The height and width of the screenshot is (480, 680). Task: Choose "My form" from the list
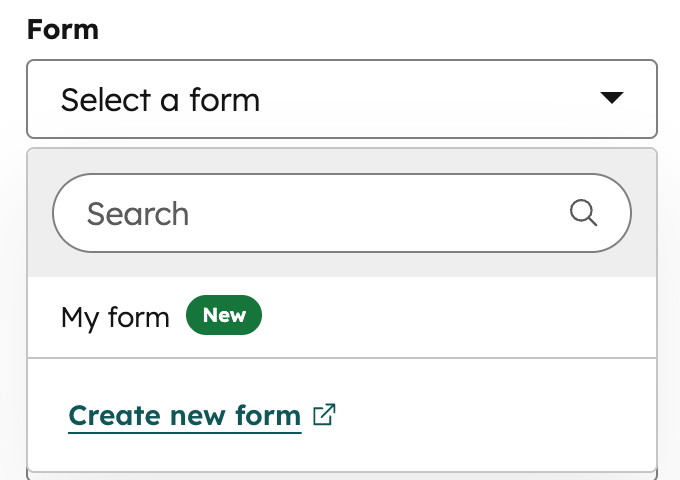click(115, 317)
